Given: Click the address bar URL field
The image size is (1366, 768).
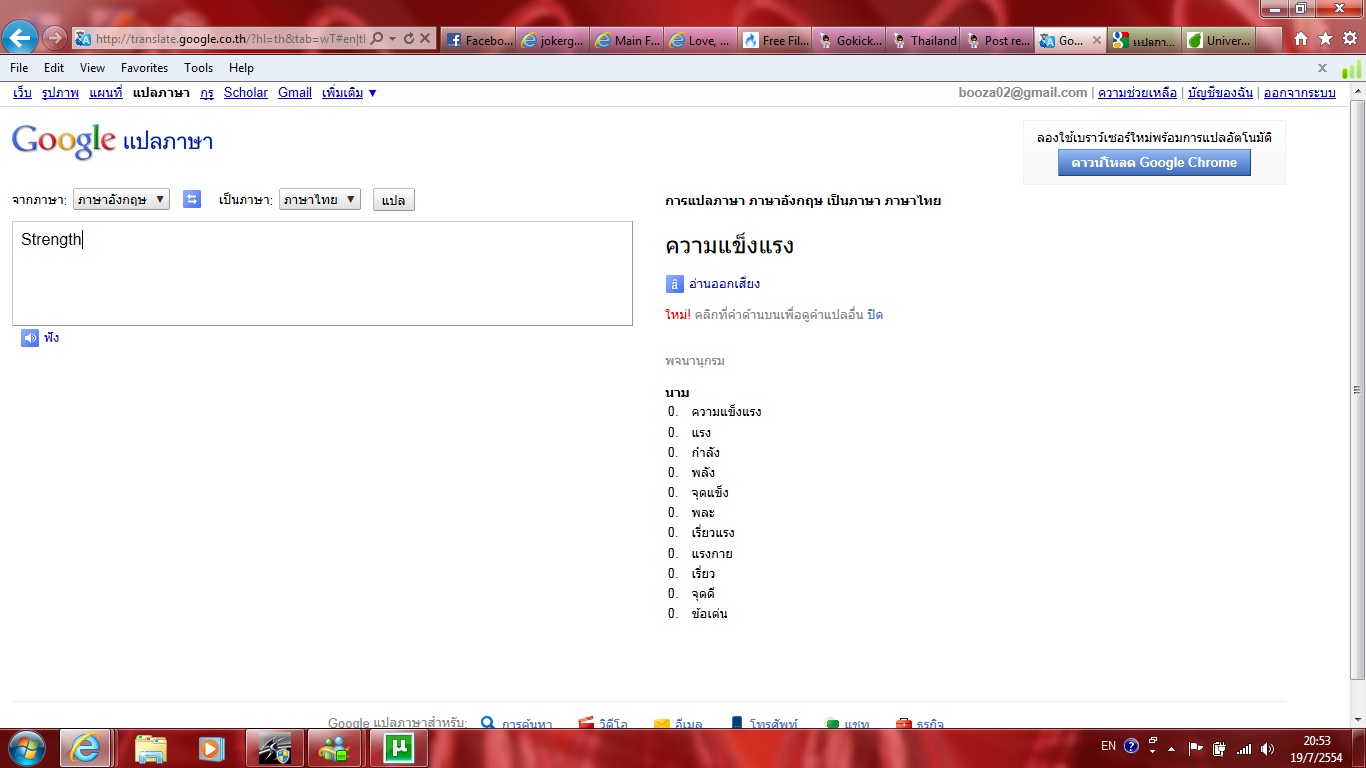Looking at the screenshot, I should click(230, 39).
